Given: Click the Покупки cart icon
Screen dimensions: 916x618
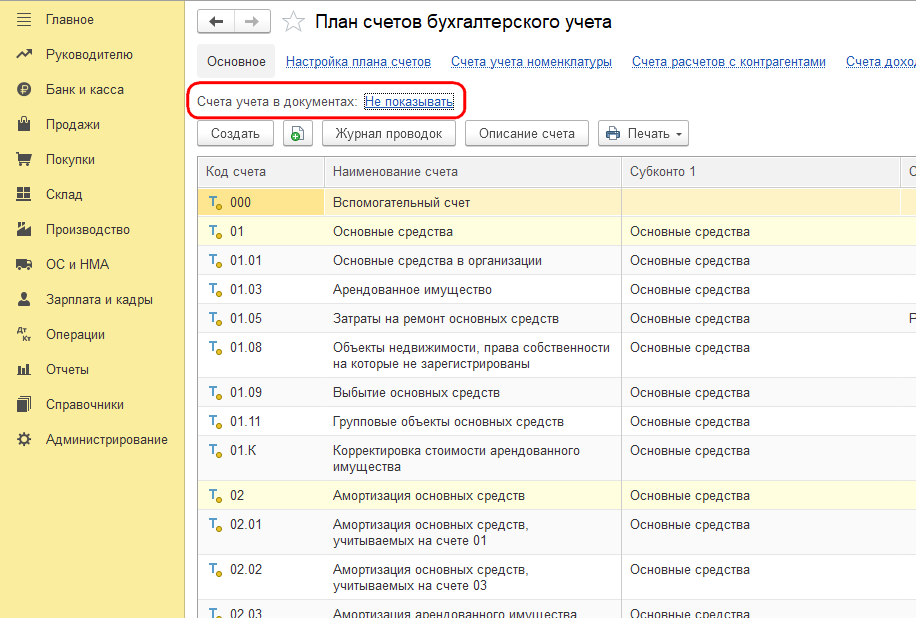Looking at the screenshot, I should pos(24,159).
